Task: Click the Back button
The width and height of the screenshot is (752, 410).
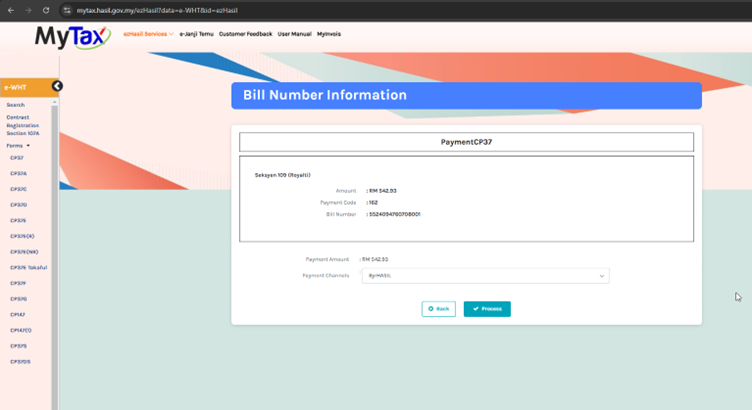Action: (439, 309)
